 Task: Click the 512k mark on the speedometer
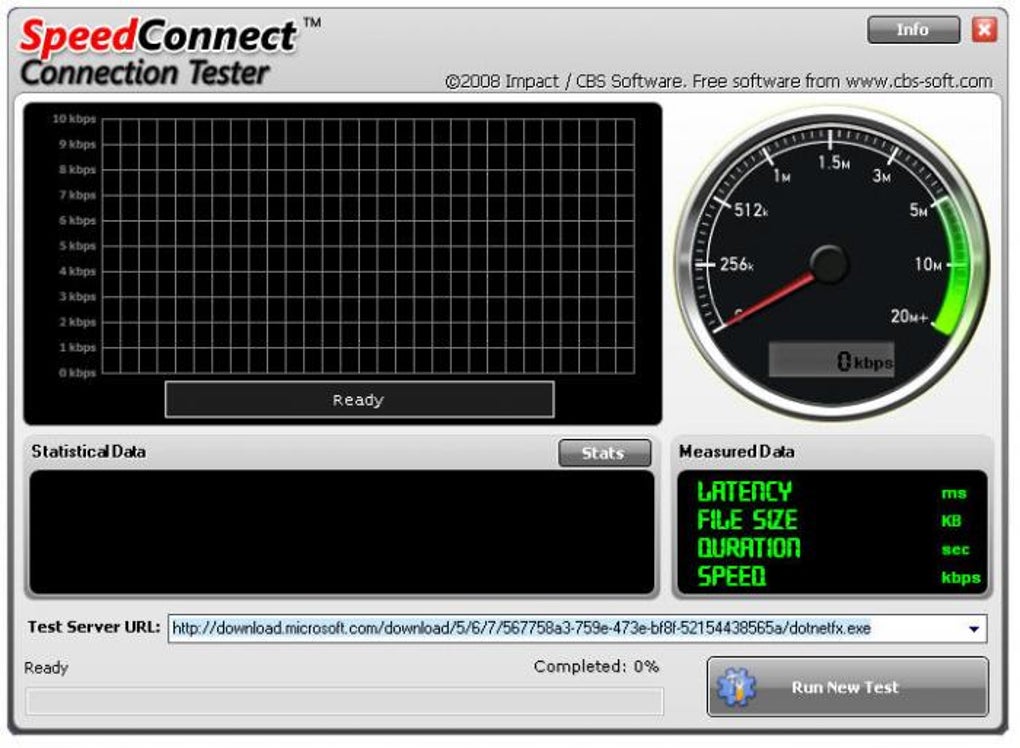751,210
